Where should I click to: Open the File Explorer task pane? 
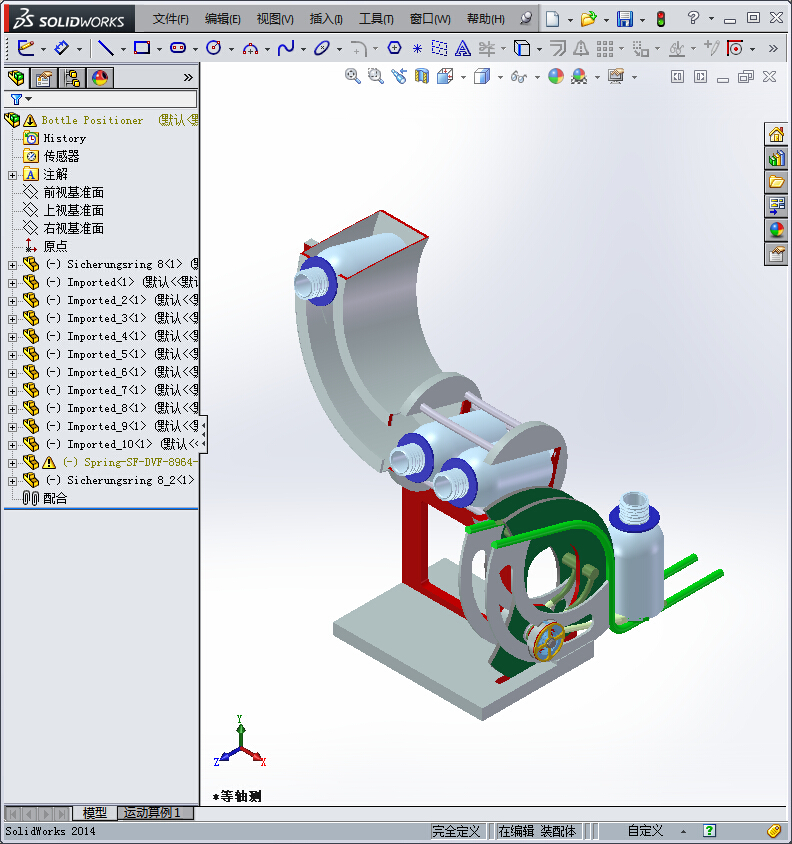click(x=776, y=182)
